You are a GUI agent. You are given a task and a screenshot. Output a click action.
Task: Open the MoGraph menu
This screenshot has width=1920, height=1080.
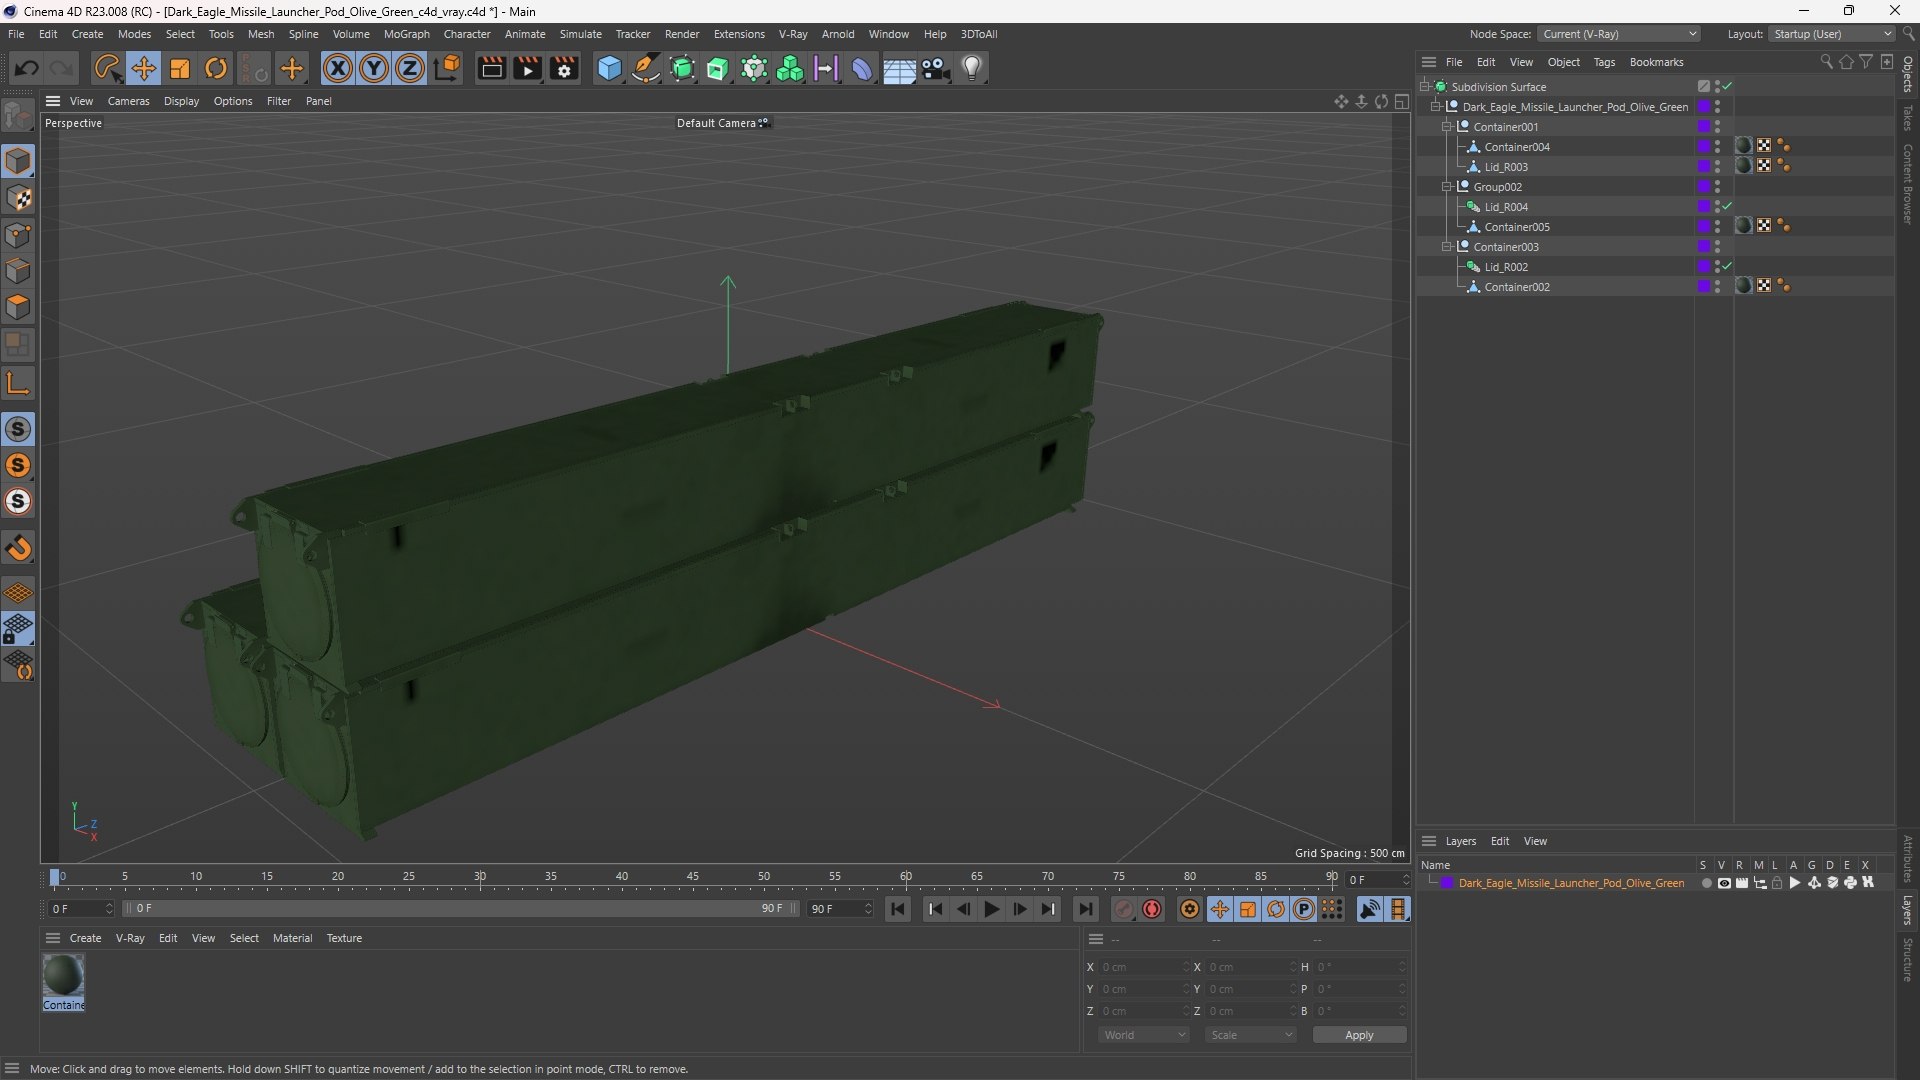point(407,34)
